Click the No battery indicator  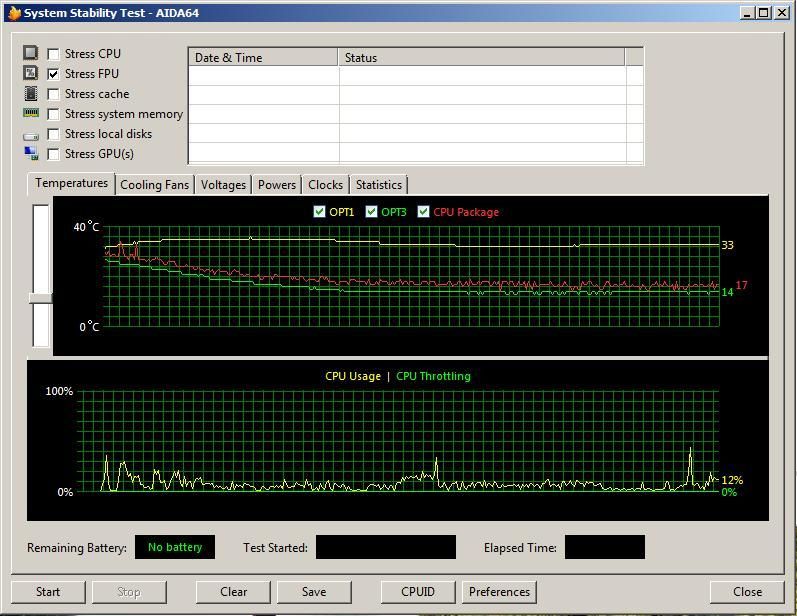175,547
